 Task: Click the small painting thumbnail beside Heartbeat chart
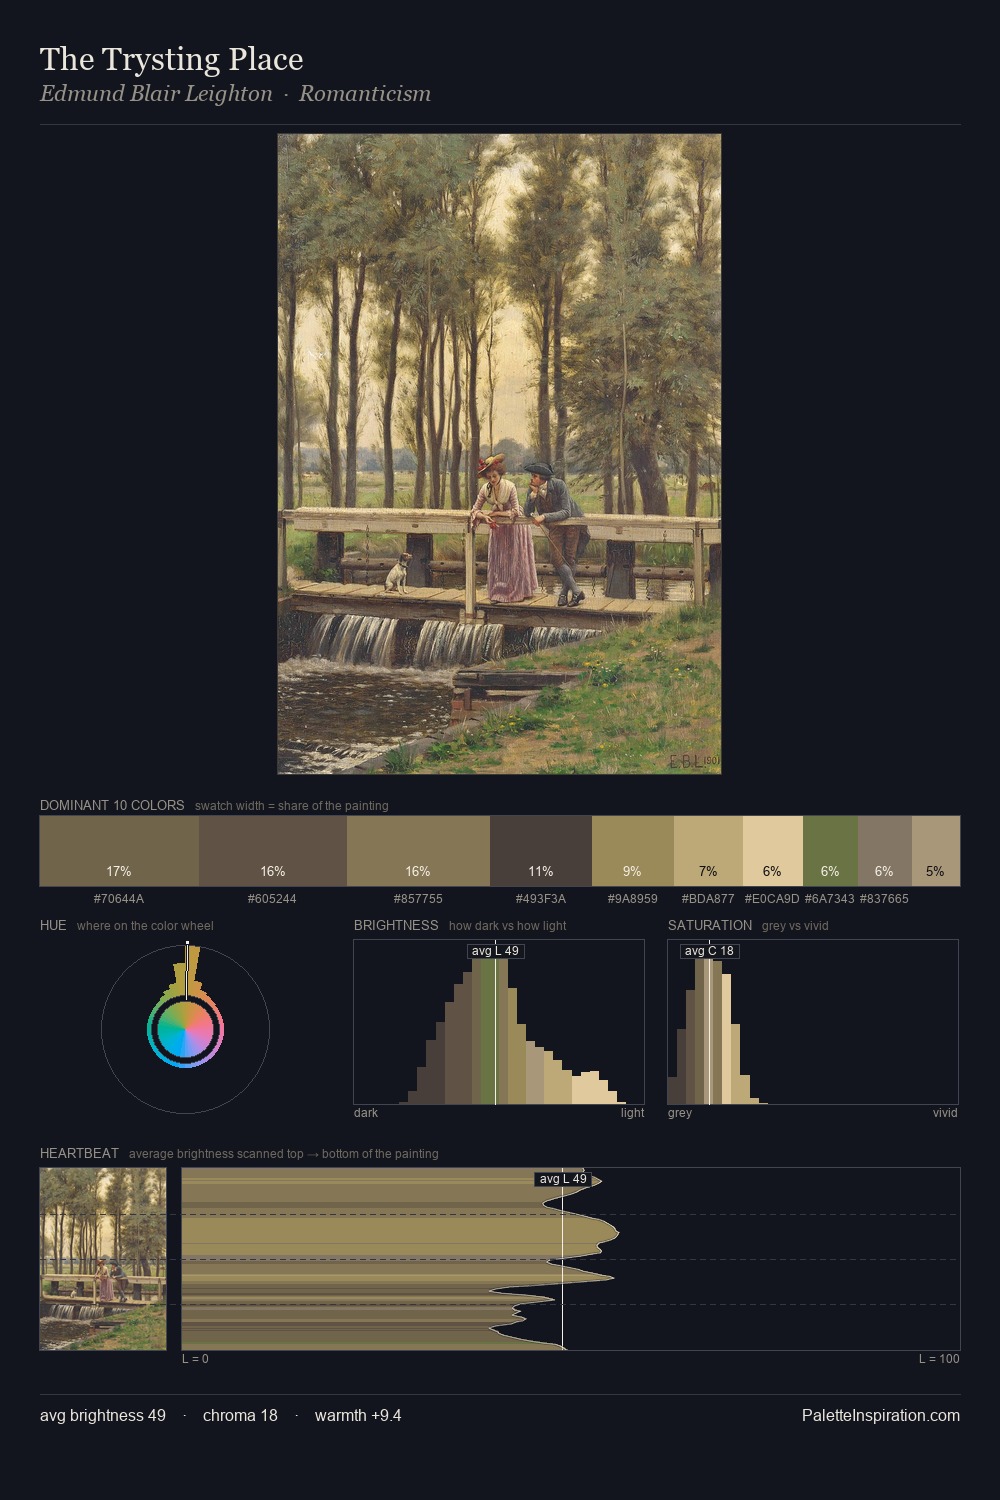103,1259
